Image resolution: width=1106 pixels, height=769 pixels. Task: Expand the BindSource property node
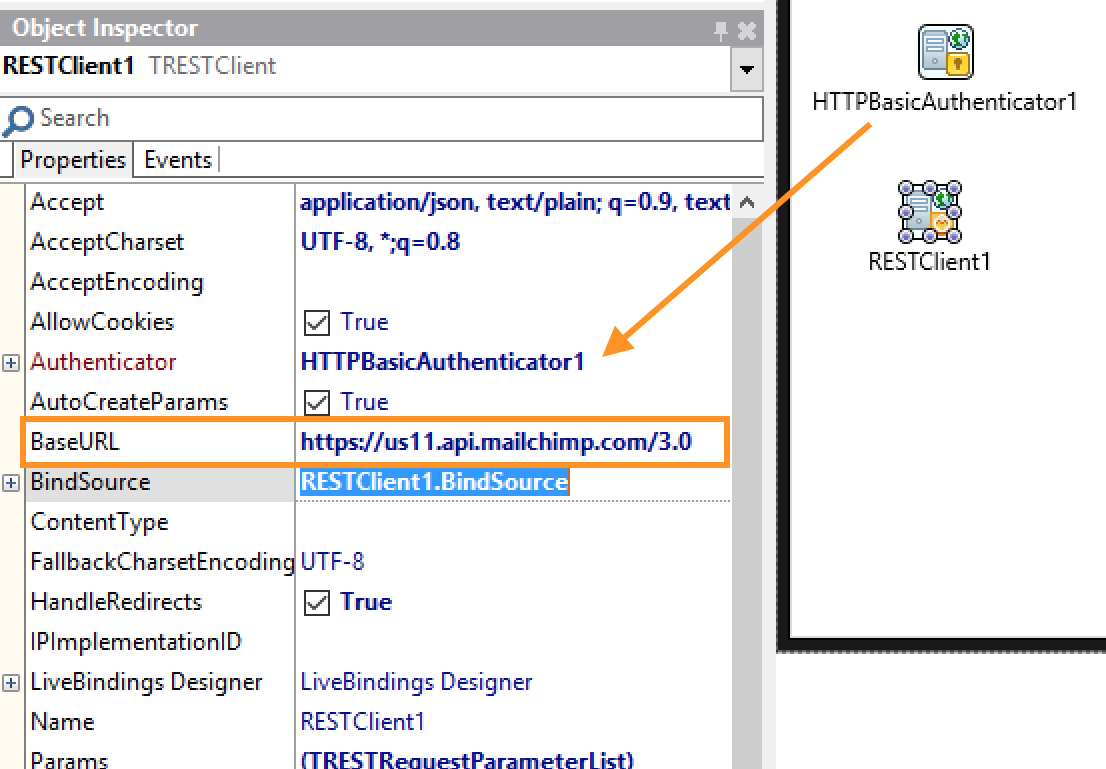click(x=11, y=483)
